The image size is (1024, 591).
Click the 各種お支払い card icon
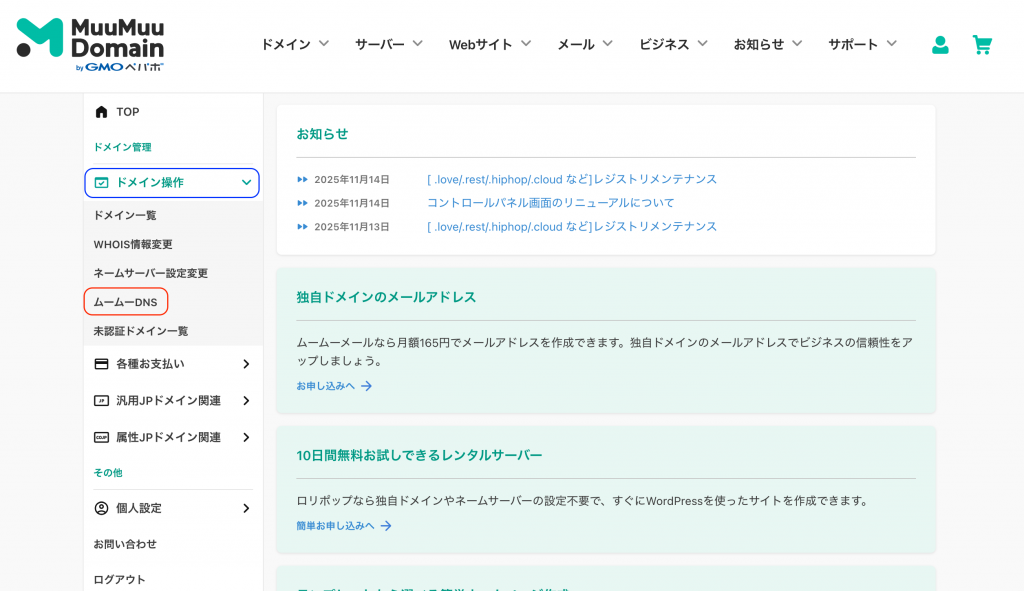coord(102,364)
